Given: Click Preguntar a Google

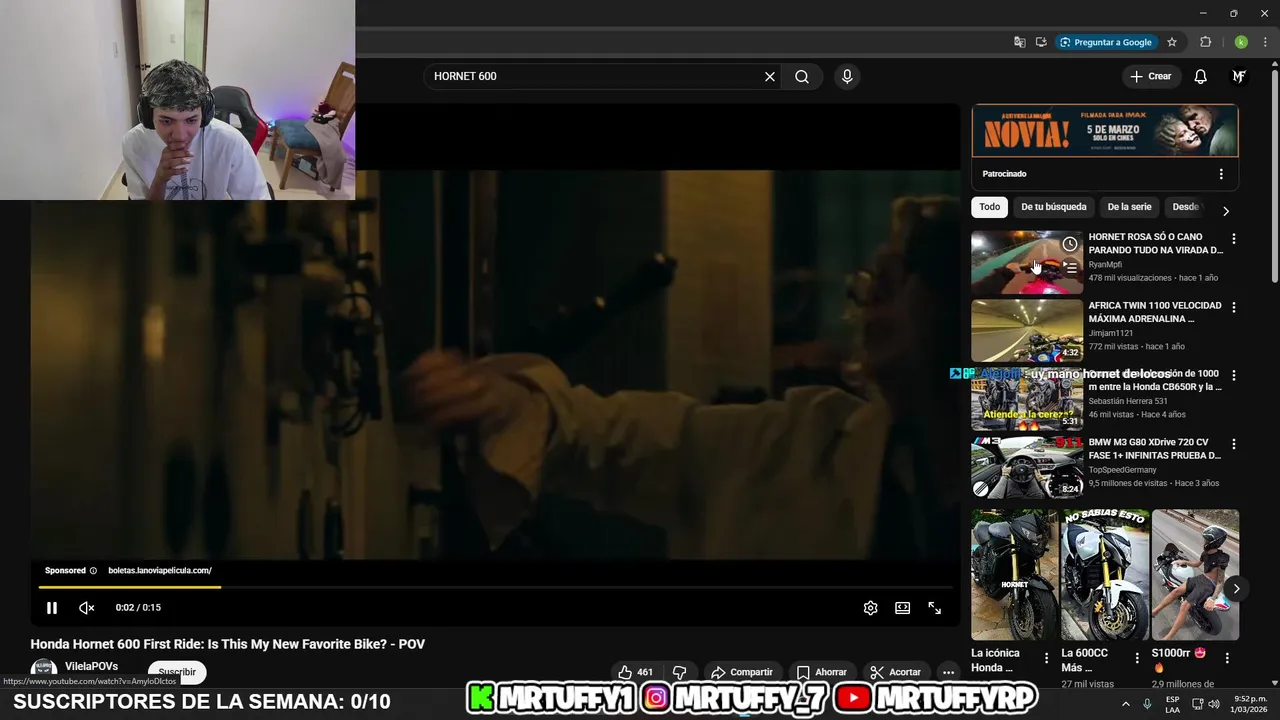Looking at the screenshot, I should point(1106,42).
